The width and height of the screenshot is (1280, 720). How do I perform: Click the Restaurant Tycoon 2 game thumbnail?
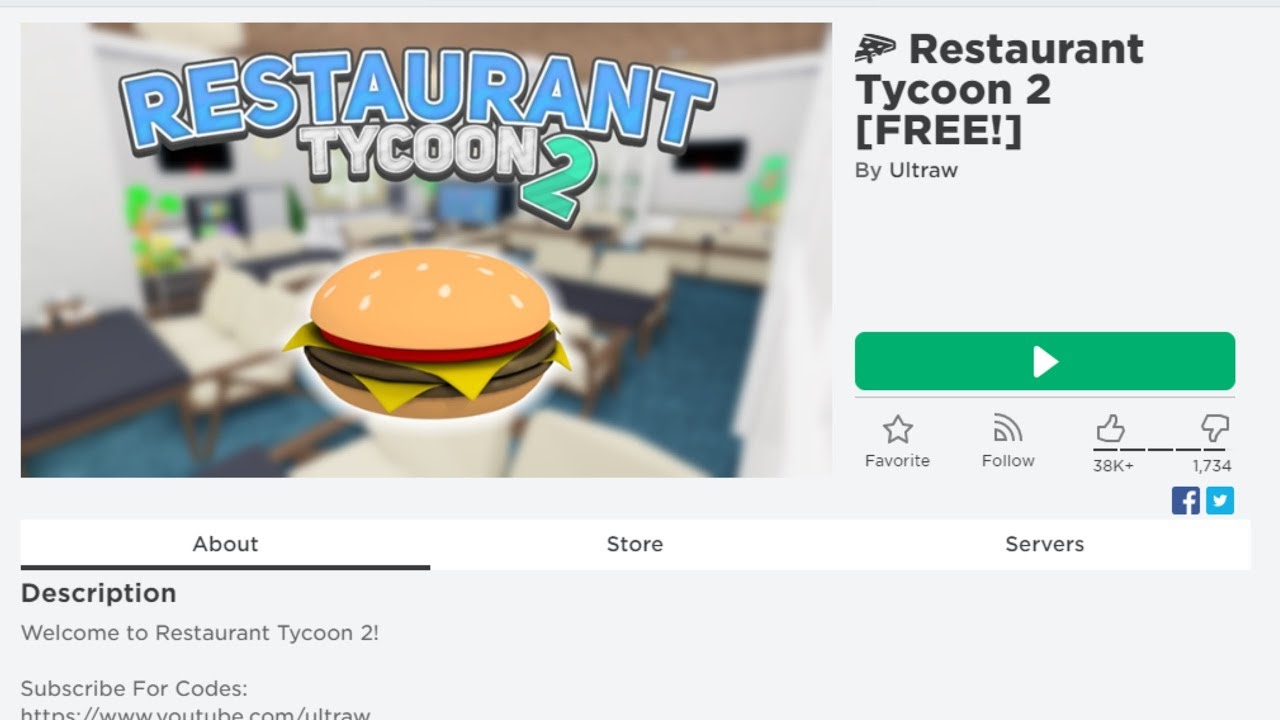pos(426,250)
